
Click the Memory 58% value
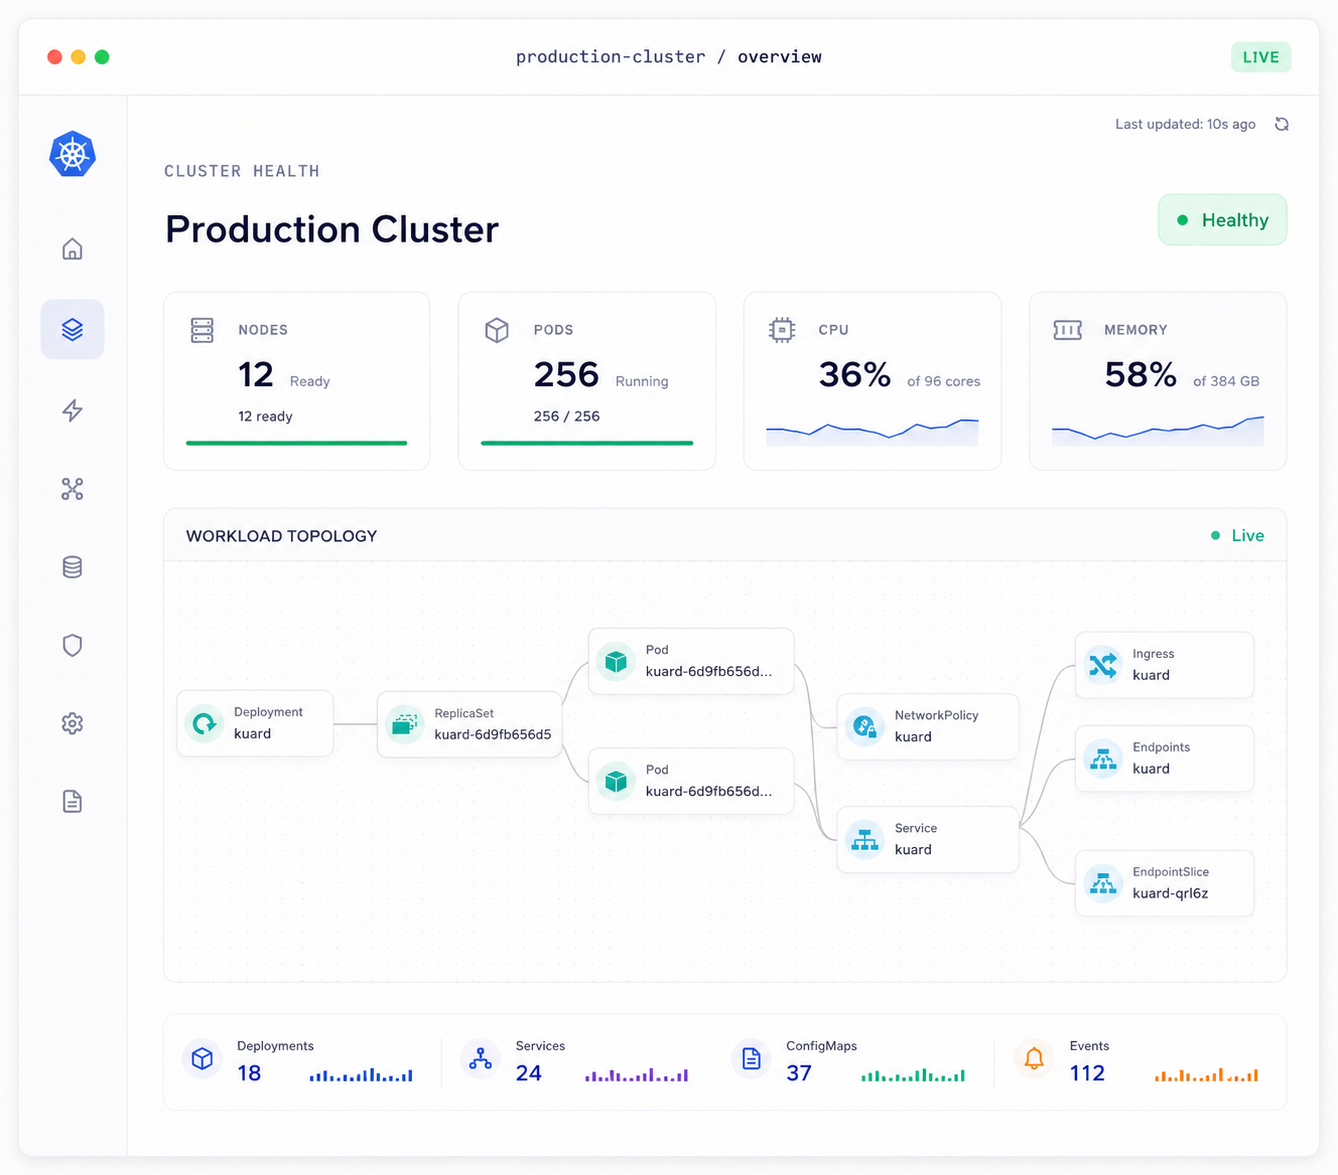click(x=1140, y=375)
